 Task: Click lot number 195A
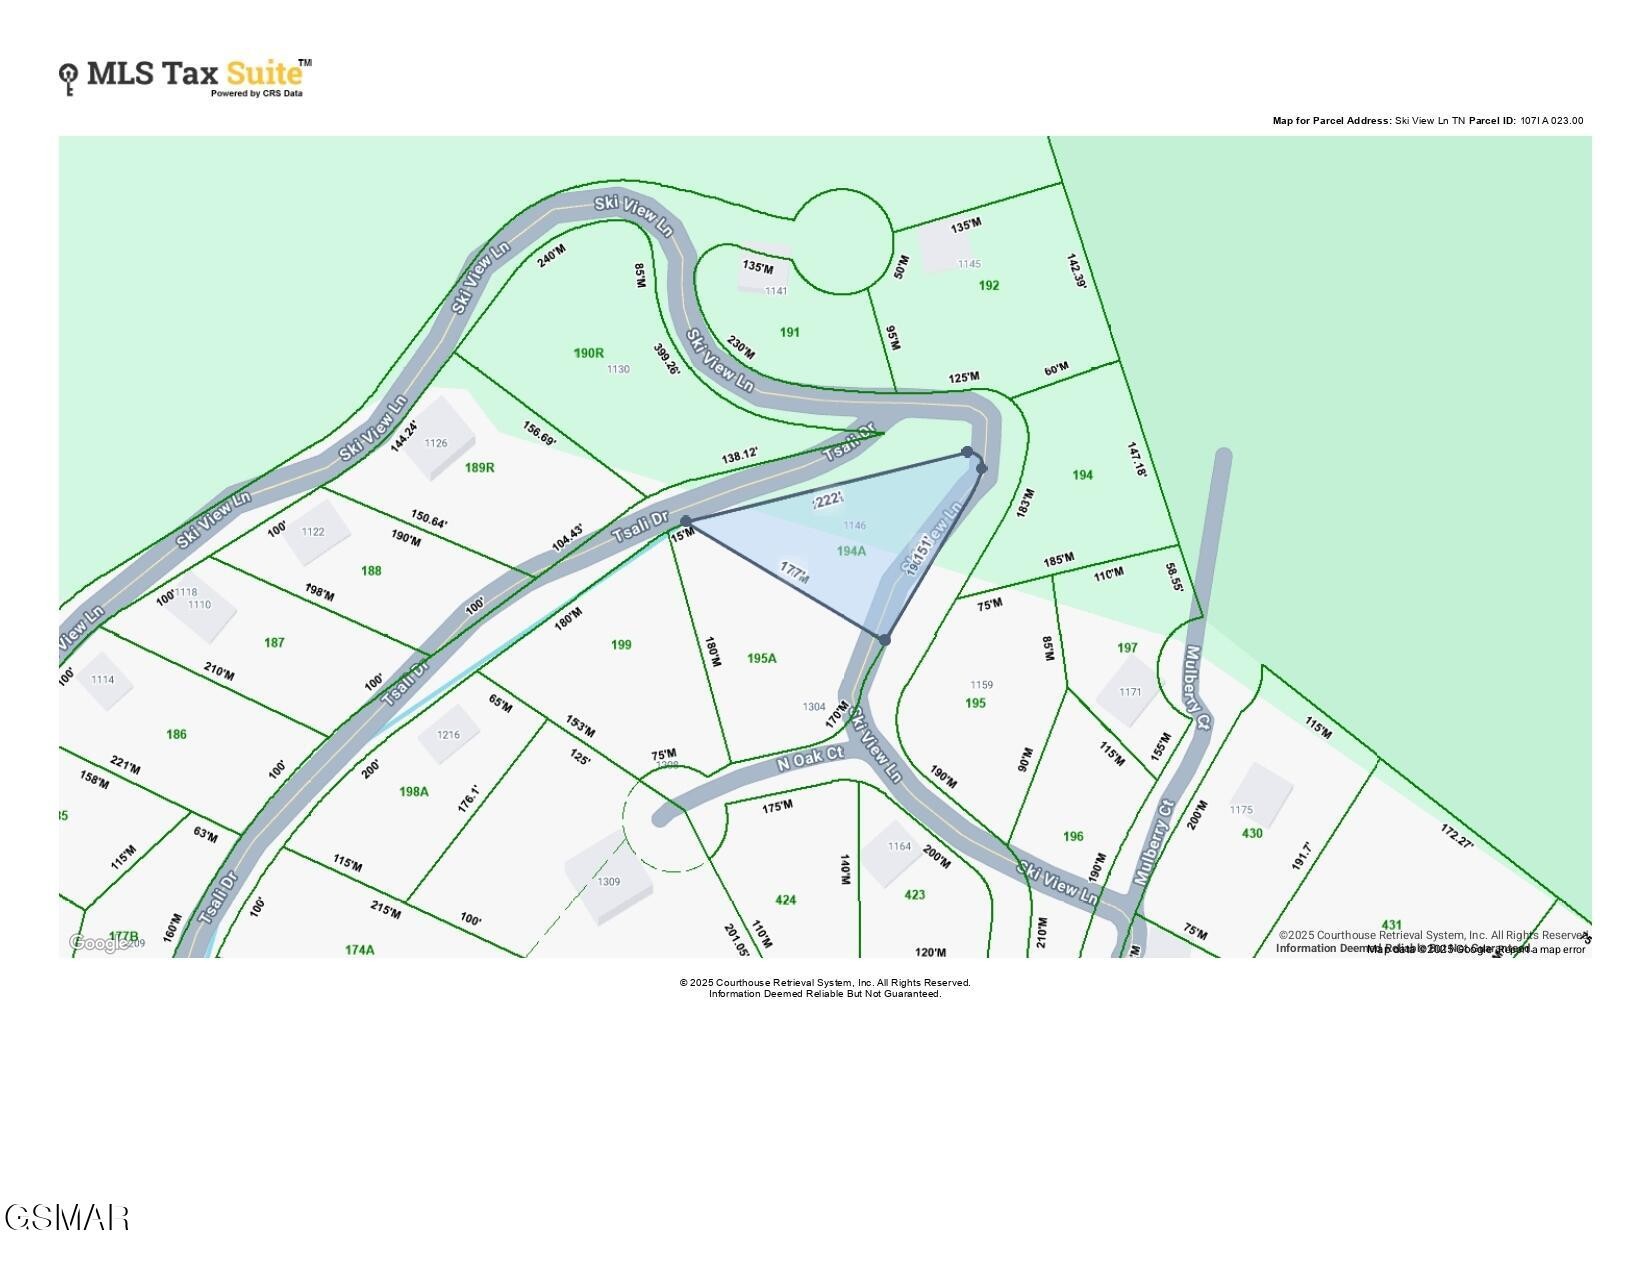(x=762, y=658)
